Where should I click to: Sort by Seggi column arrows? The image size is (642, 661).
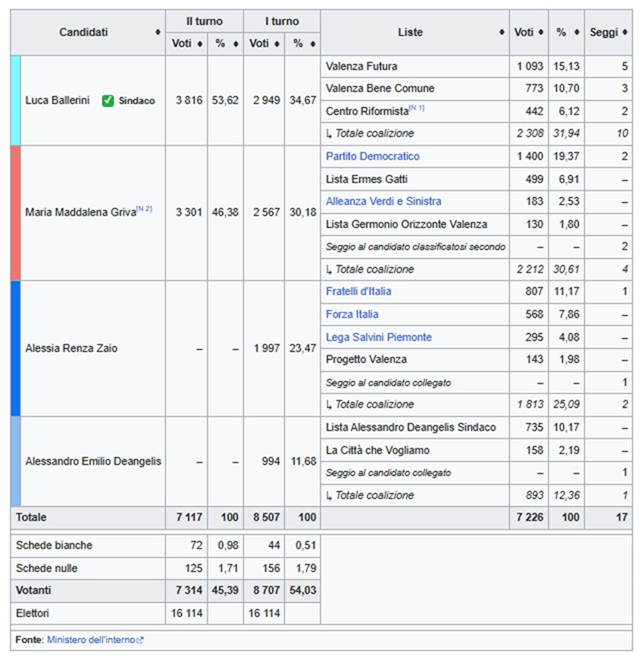tap(625, 32)
